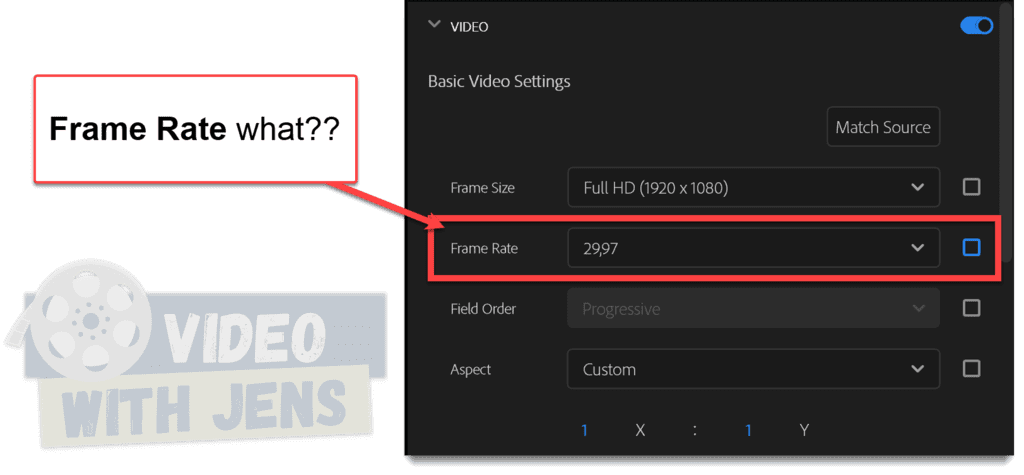Check the Frame Size match source checkbox
This screenshot has height=475, width=1024.
972,188
